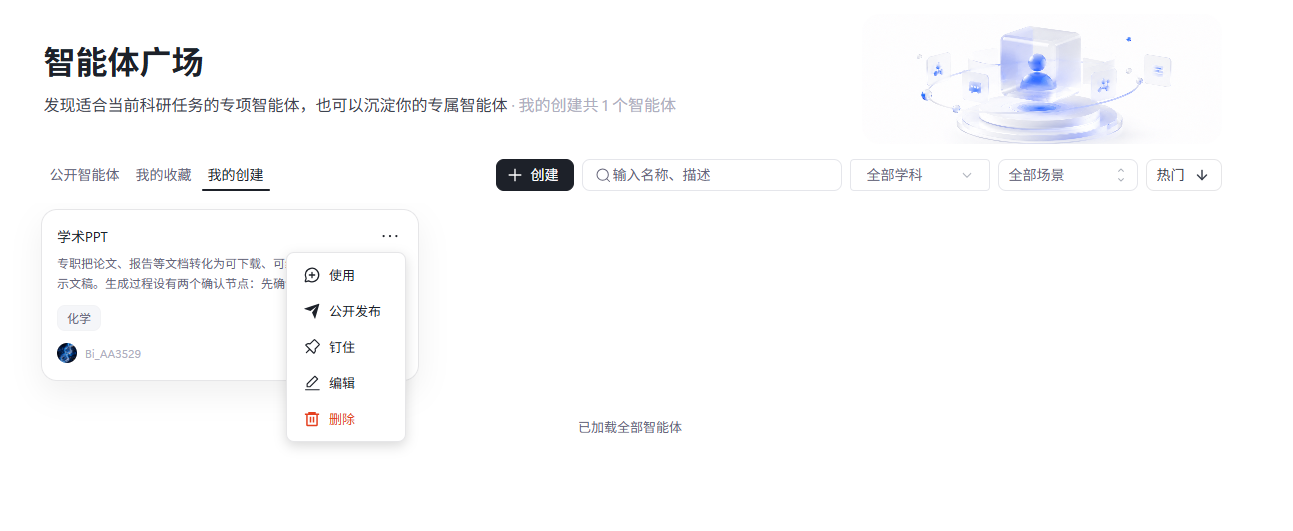Open the 全部场景 selector
Image resolution: width=1293 pixels, height=531 pixels.
[1068, 175]
